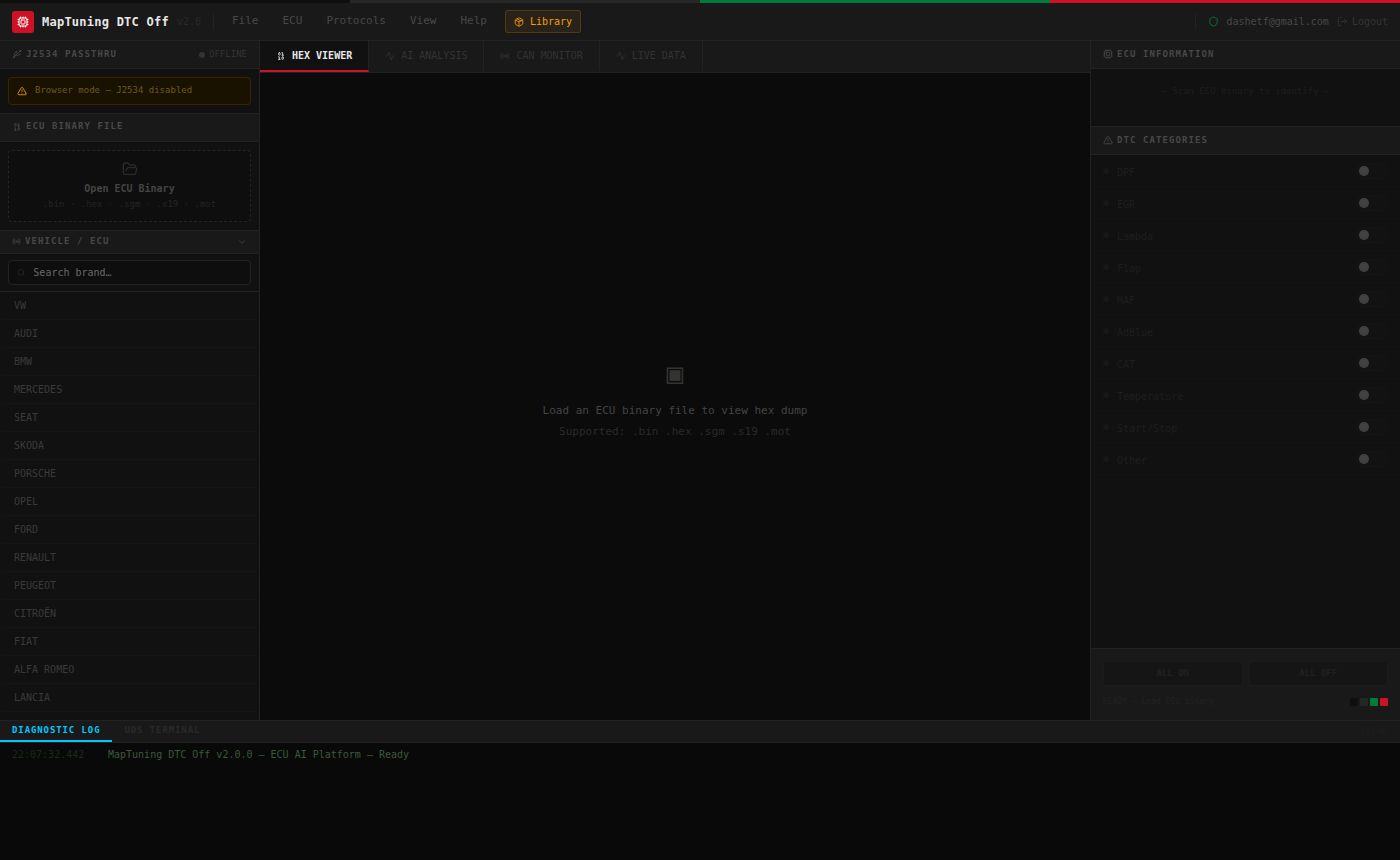
Task: Click the green color swatch in DTC panel
Action: [x=1374, y=702]
